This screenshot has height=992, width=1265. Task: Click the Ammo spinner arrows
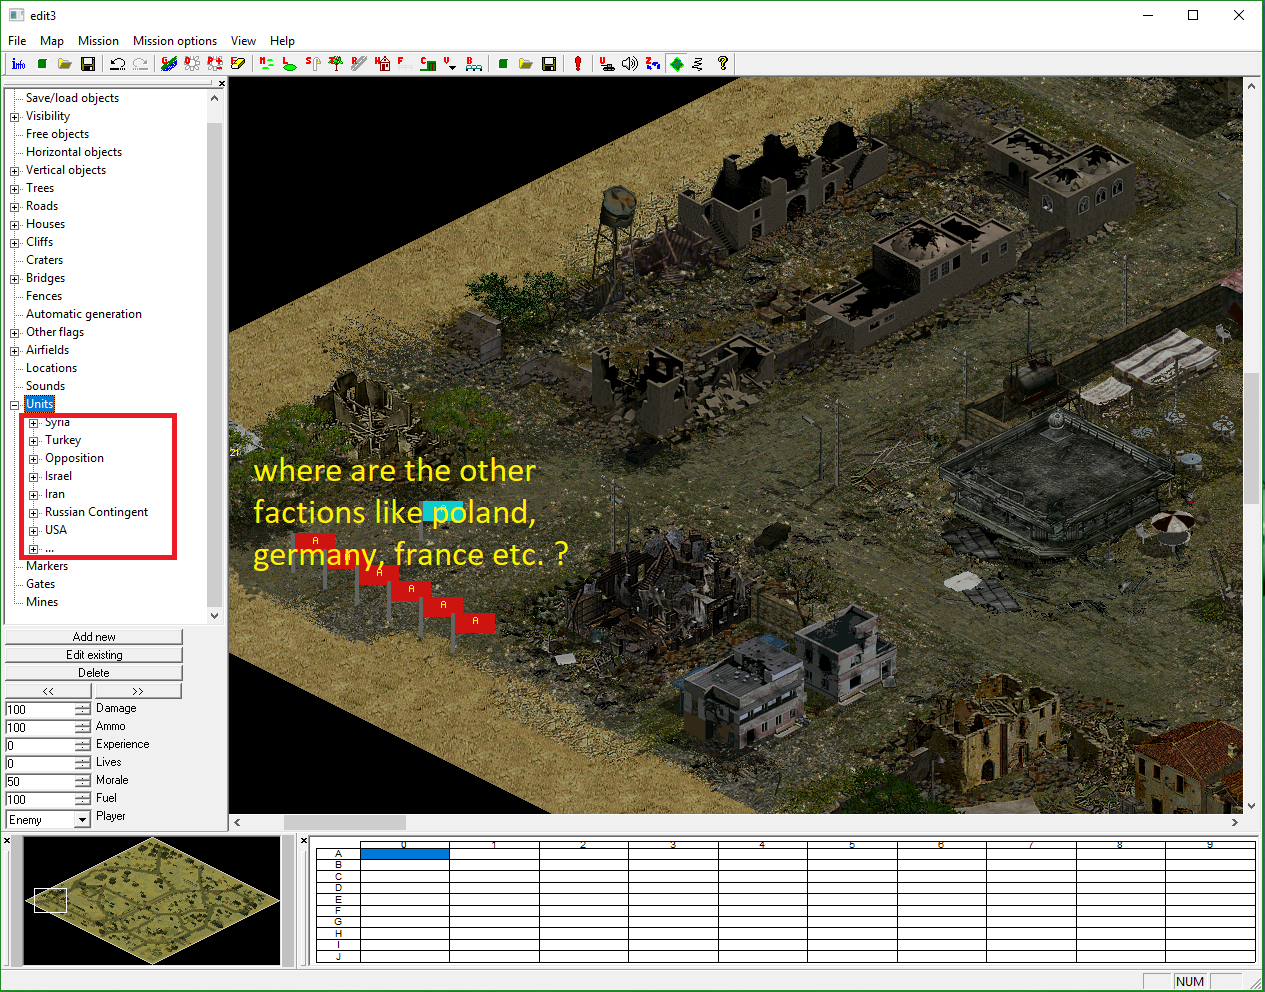[x=83, y=728]
